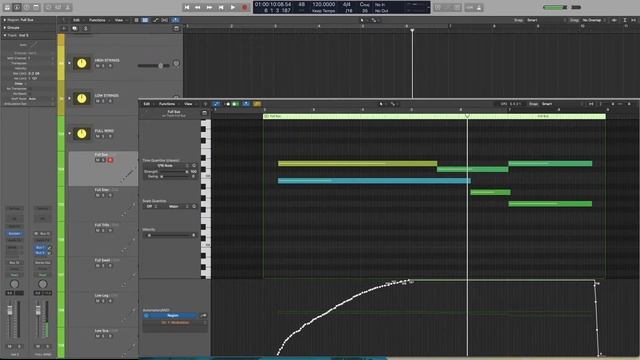Click the LOW STRINGS track icon
Image resolution: width=640 pixels, height=360 pixels.
point(82,98)
